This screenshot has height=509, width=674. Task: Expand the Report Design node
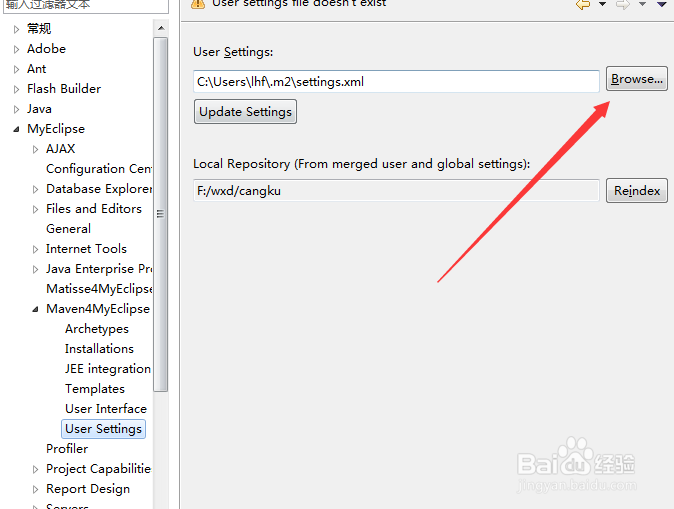point(35,489)
